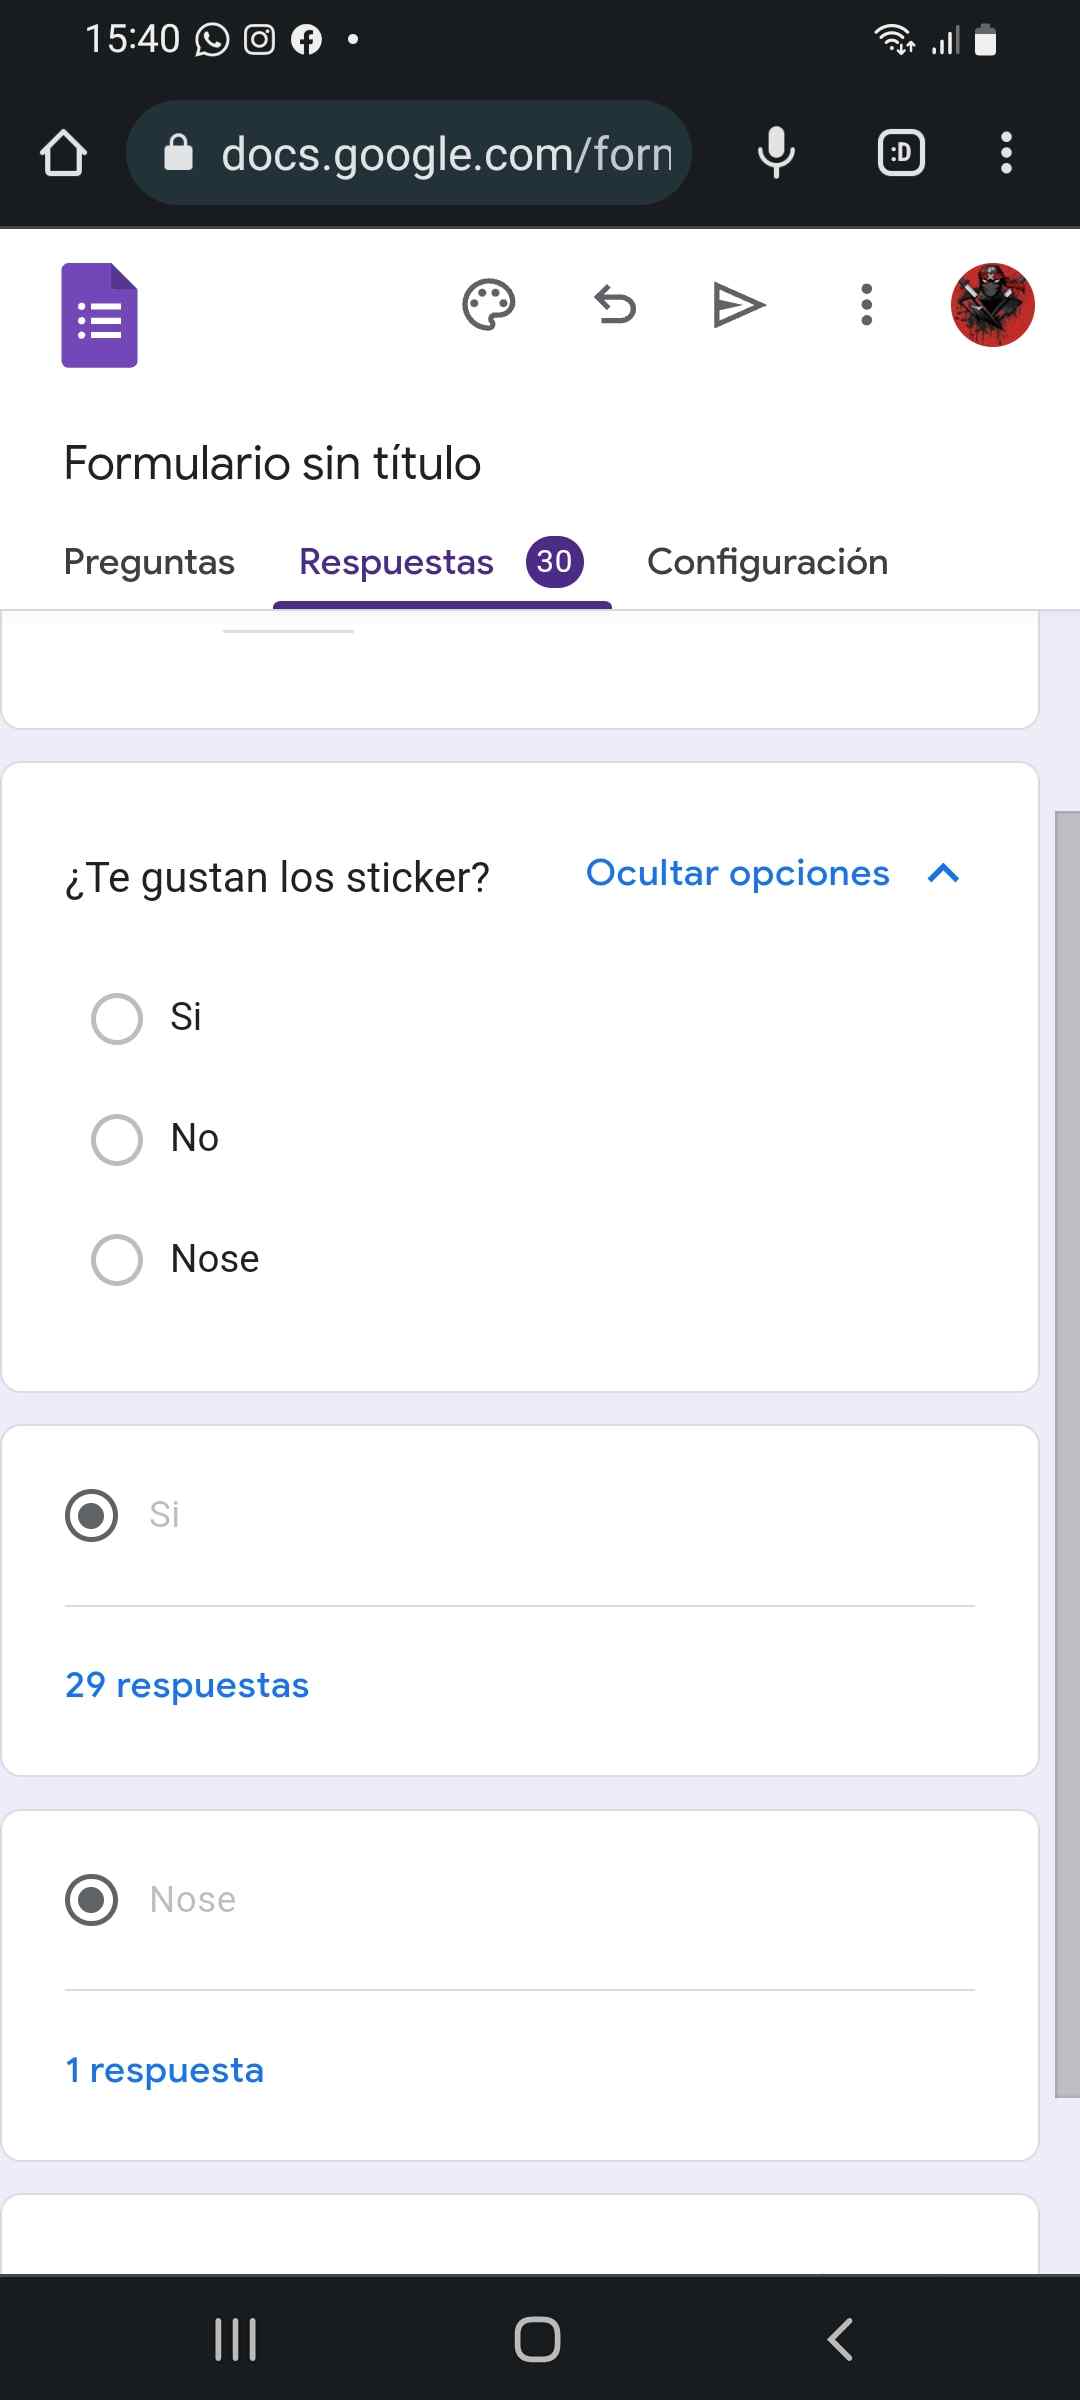This screenshot has height=2400, width=1080.
Task: Select the Nose radio option
Action: 117,1260
